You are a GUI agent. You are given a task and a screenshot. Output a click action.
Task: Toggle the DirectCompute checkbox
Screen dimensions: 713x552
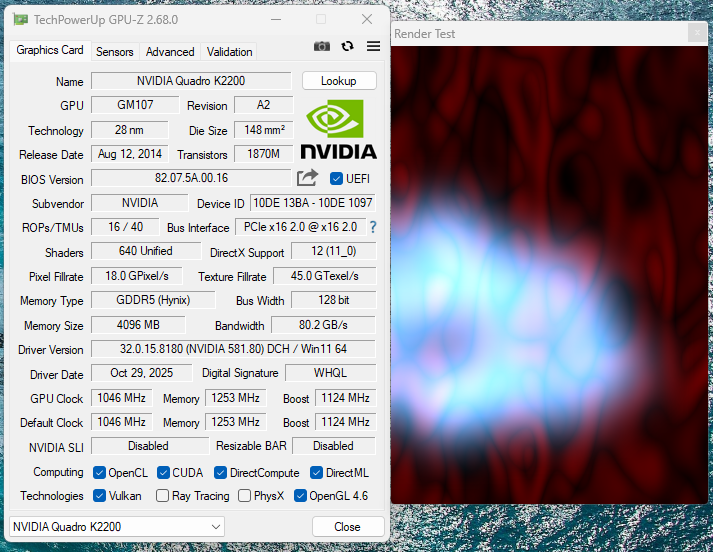pos(220,473)
